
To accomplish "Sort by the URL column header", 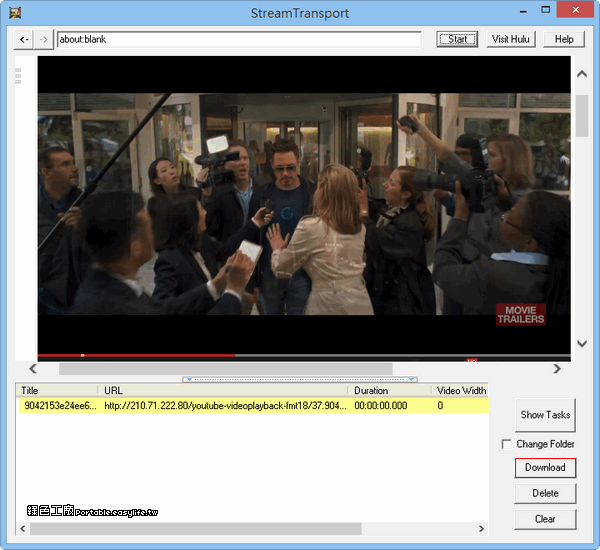I will tap(223, 390).
